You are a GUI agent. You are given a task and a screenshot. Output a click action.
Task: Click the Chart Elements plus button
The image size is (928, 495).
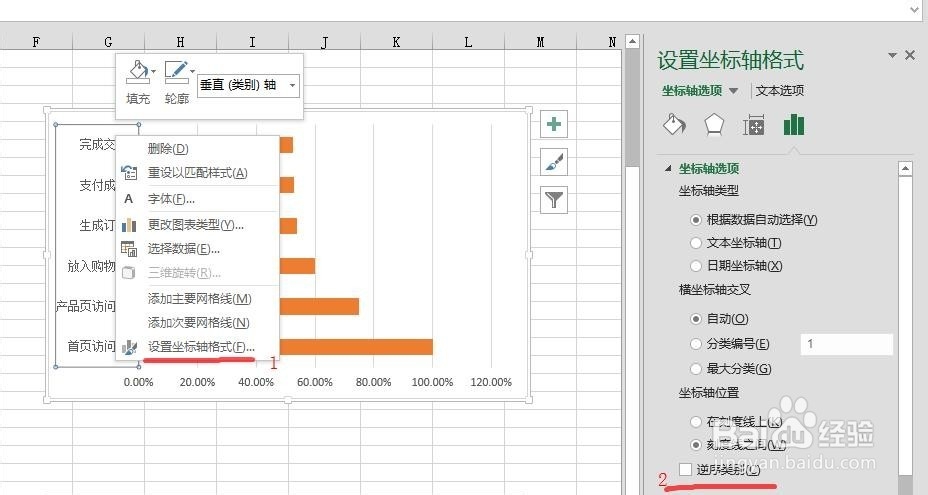tap(554, 124)
